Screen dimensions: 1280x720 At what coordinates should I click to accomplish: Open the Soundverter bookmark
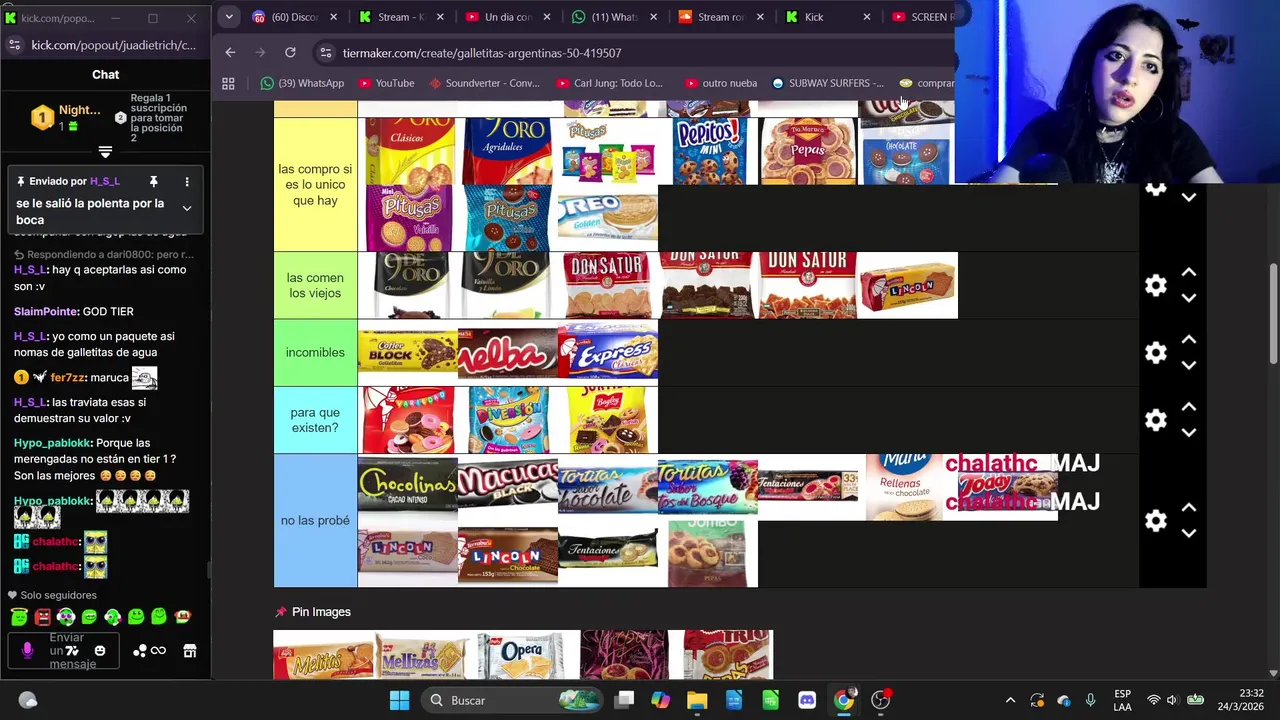coord(484,83)
